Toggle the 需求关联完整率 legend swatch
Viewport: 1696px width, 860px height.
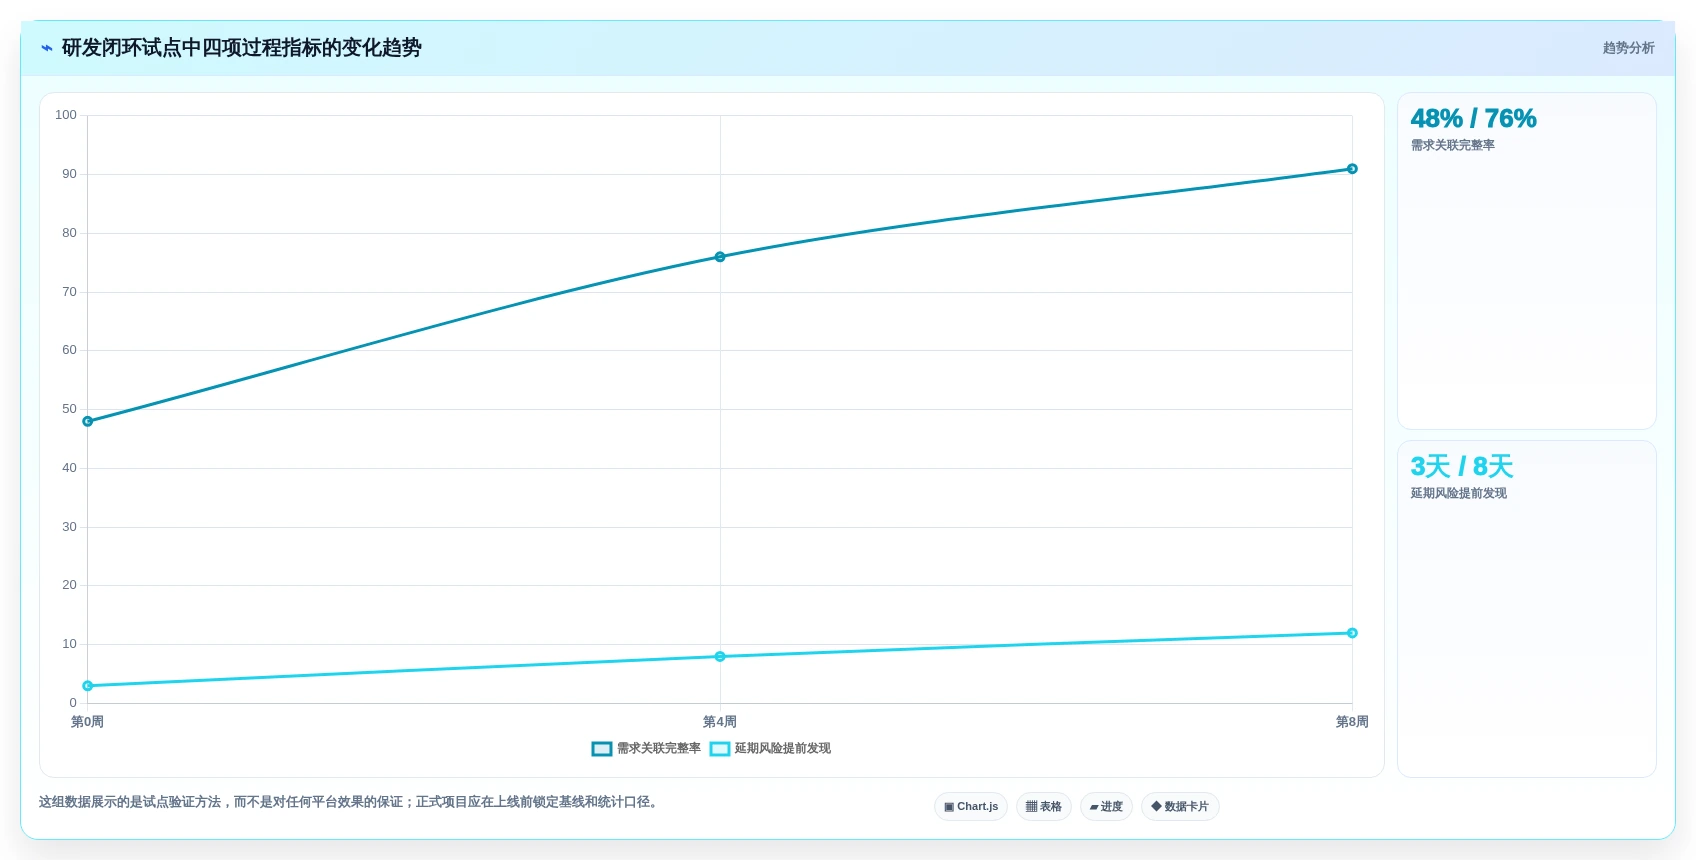(x=601, y=749)
